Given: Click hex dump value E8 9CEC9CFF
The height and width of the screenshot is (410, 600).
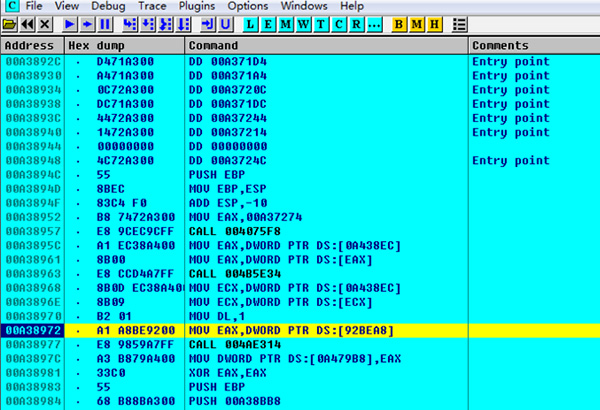Looking at the screenshot, I should [135, 232].
